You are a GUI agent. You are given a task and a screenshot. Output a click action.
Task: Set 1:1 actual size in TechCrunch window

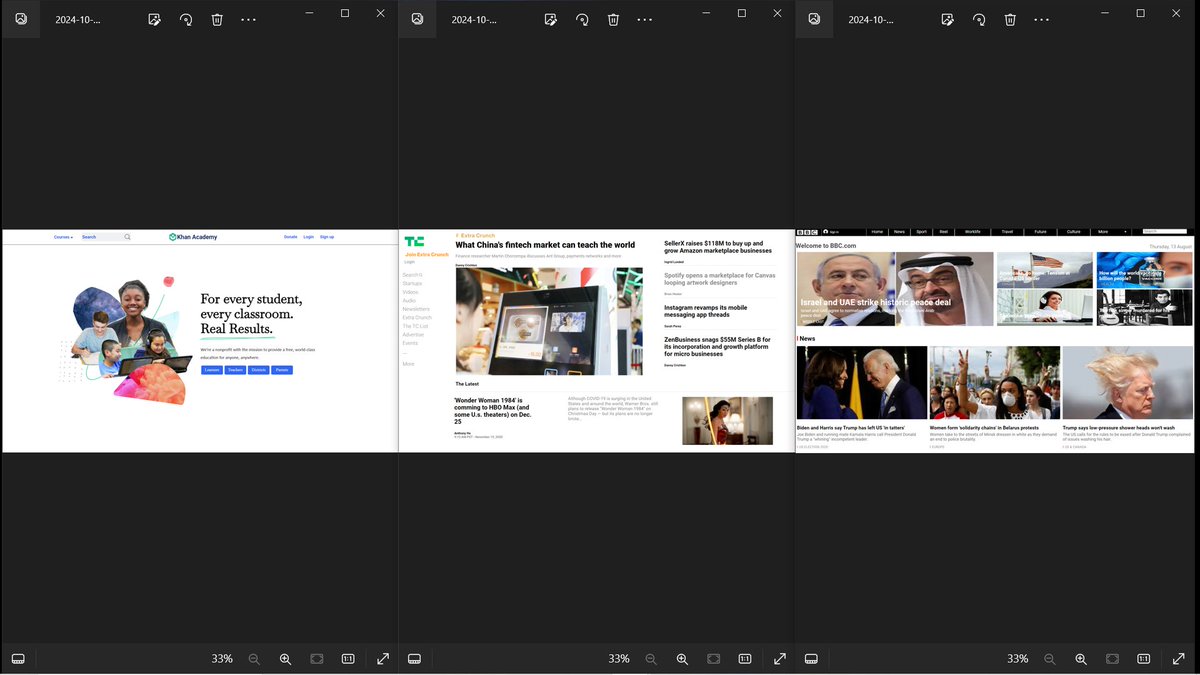[745, 659]
